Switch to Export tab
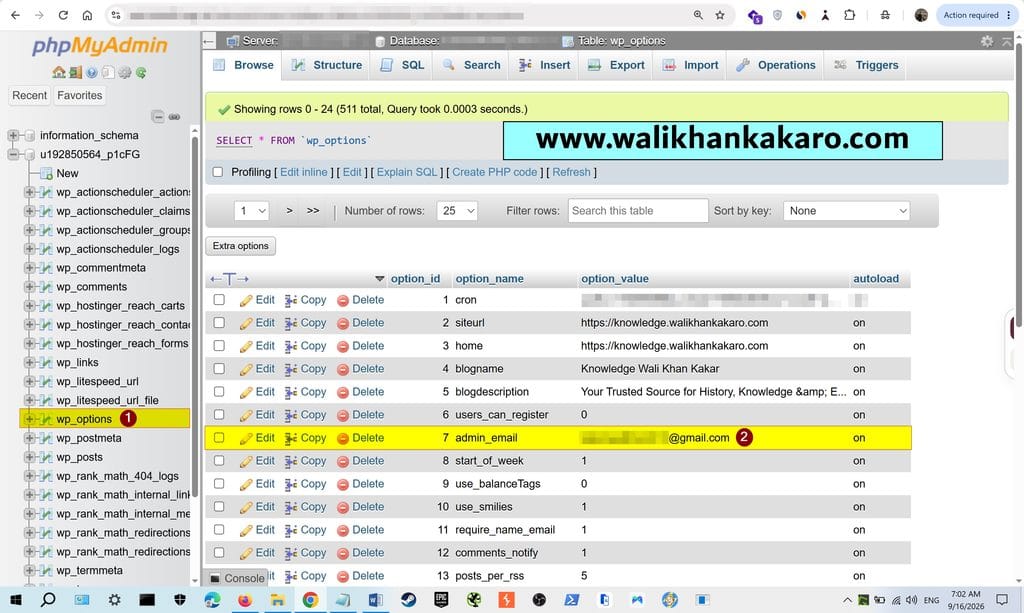 (x=615, y=65)
